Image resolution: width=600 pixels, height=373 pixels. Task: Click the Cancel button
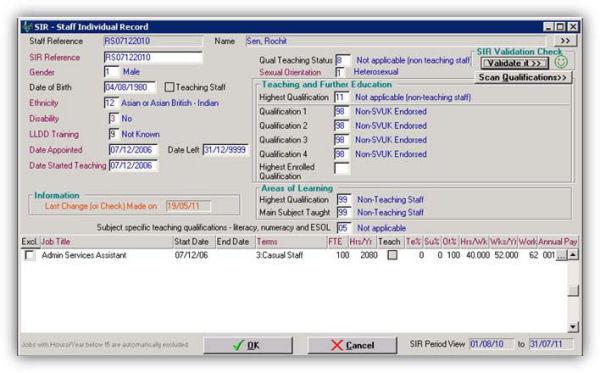[x=352, y=345]
